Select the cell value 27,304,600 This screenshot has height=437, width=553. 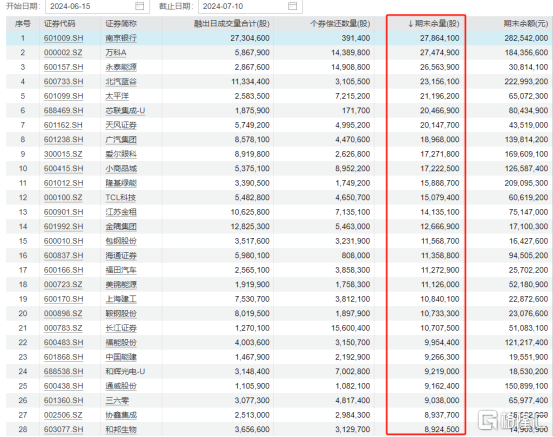click(250, 38)
